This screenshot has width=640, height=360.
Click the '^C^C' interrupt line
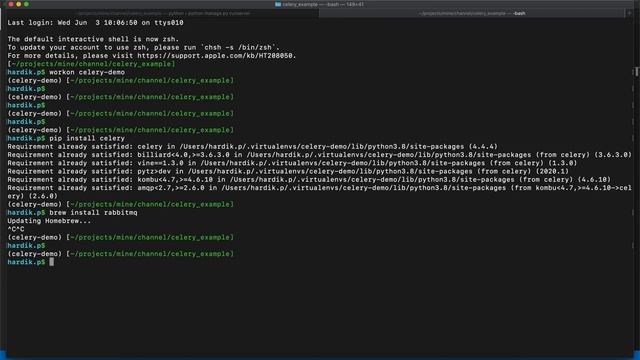click(16, 229)
